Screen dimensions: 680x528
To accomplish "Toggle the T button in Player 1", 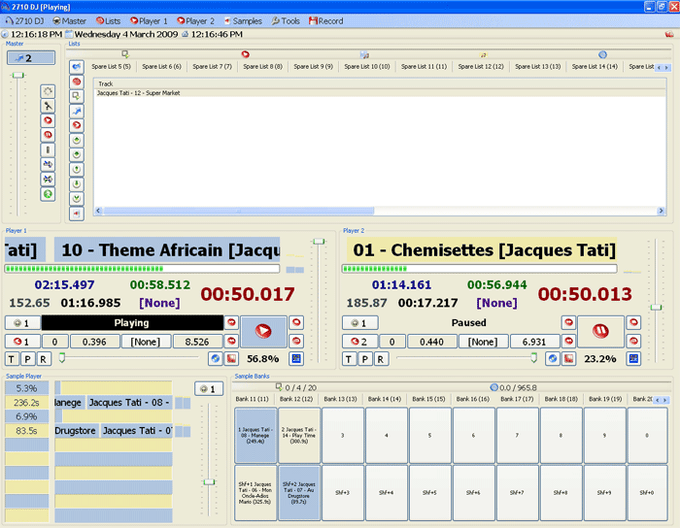I will pos(12,359).
